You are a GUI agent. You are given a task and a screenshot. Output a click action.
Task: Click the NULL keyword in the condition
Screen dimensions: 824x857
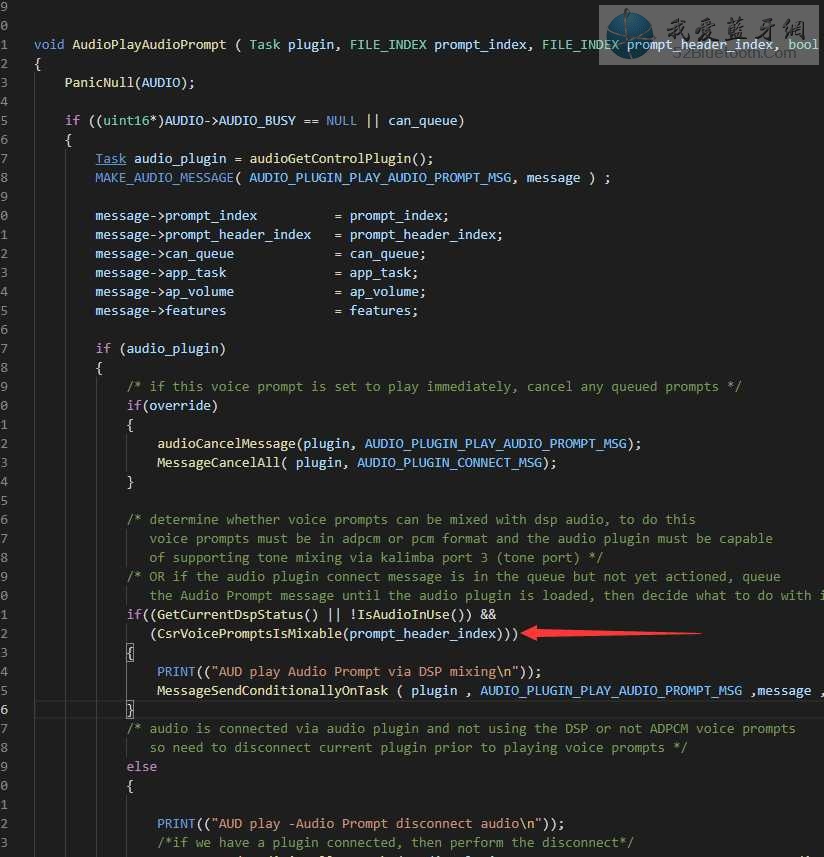point(341,121)
